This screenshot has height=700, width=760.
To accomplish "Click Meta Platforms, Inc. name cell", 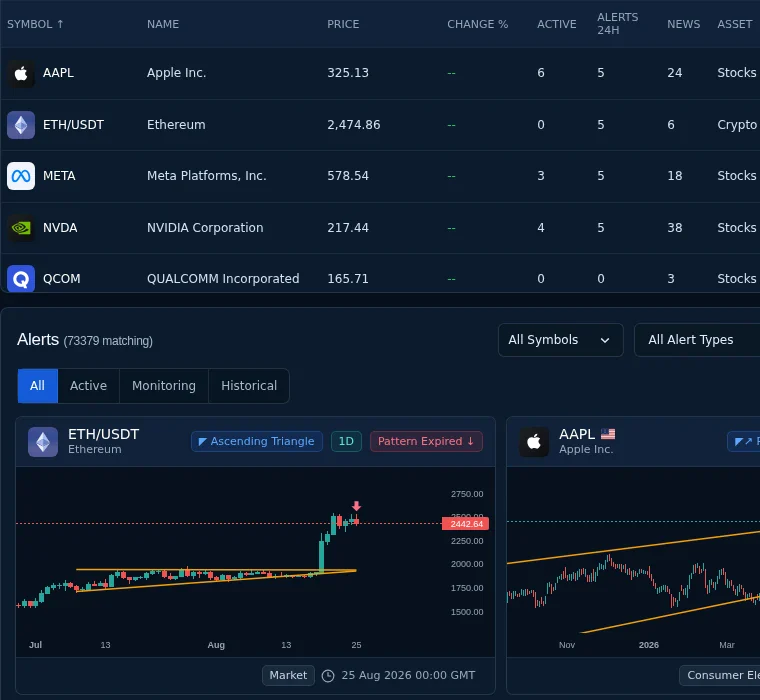I will [206, 176].
